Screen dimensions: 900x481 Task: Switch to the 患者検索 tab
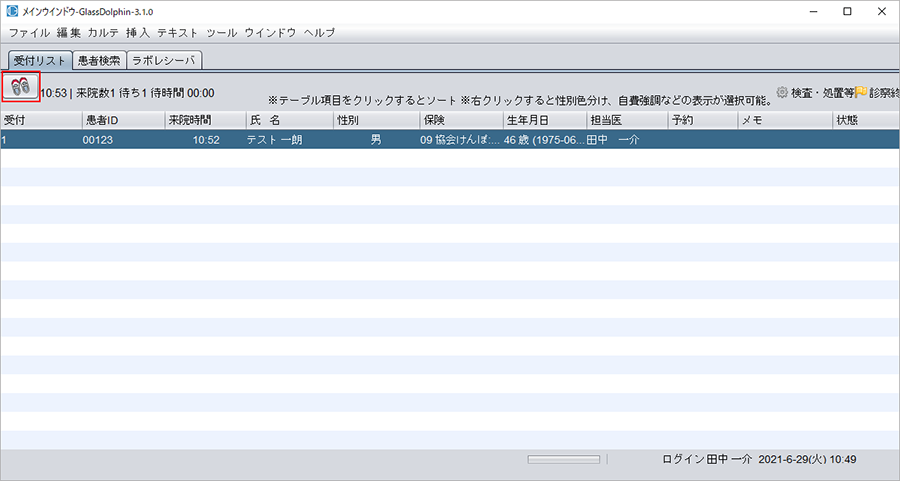click(x=99, y=60)
